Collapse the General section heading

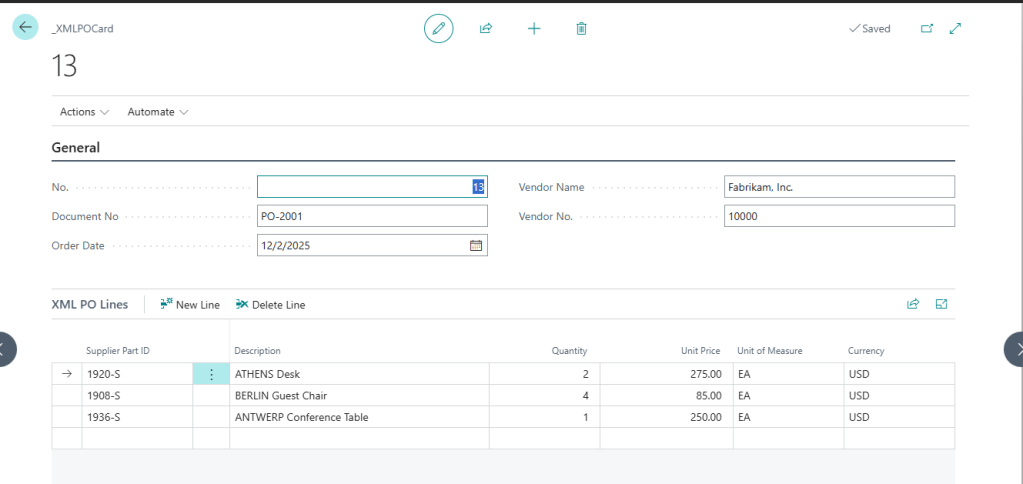[76, 148]
